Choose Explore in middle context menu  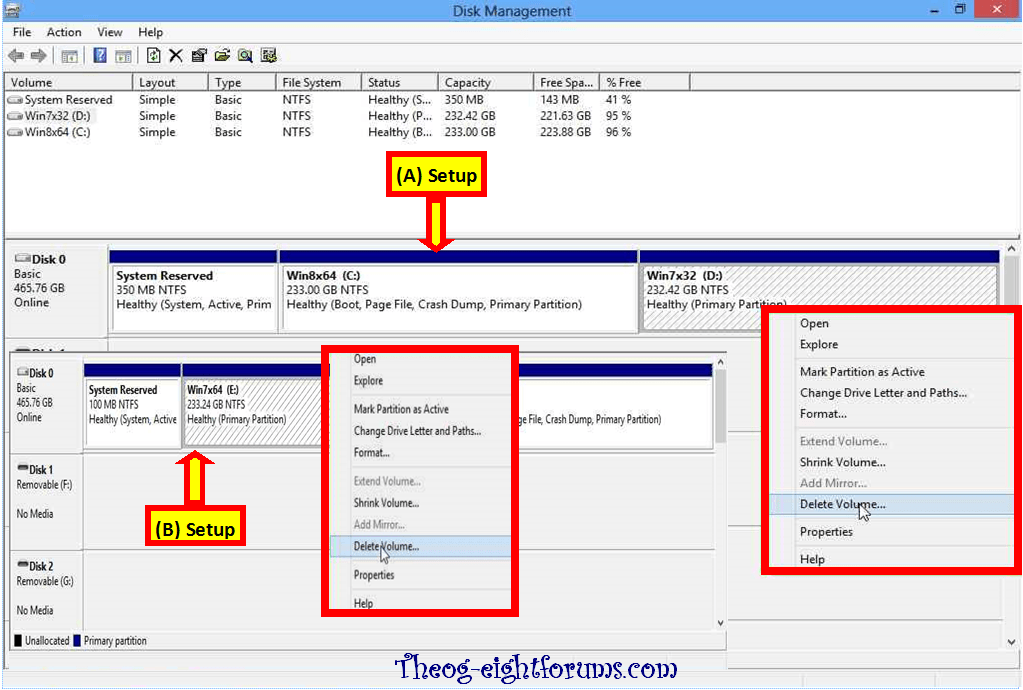click(420, 381)
